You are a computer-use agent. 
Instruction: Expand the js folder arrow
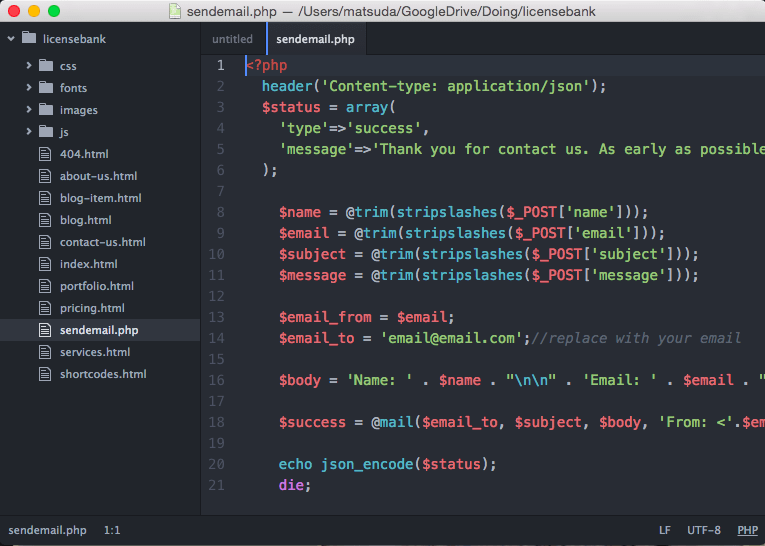point(29,132)
